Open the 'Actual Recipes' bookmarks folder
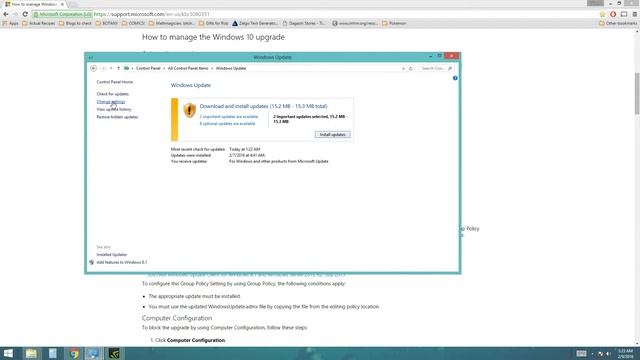This screenshot has width=640, height=360. point(39,23)
